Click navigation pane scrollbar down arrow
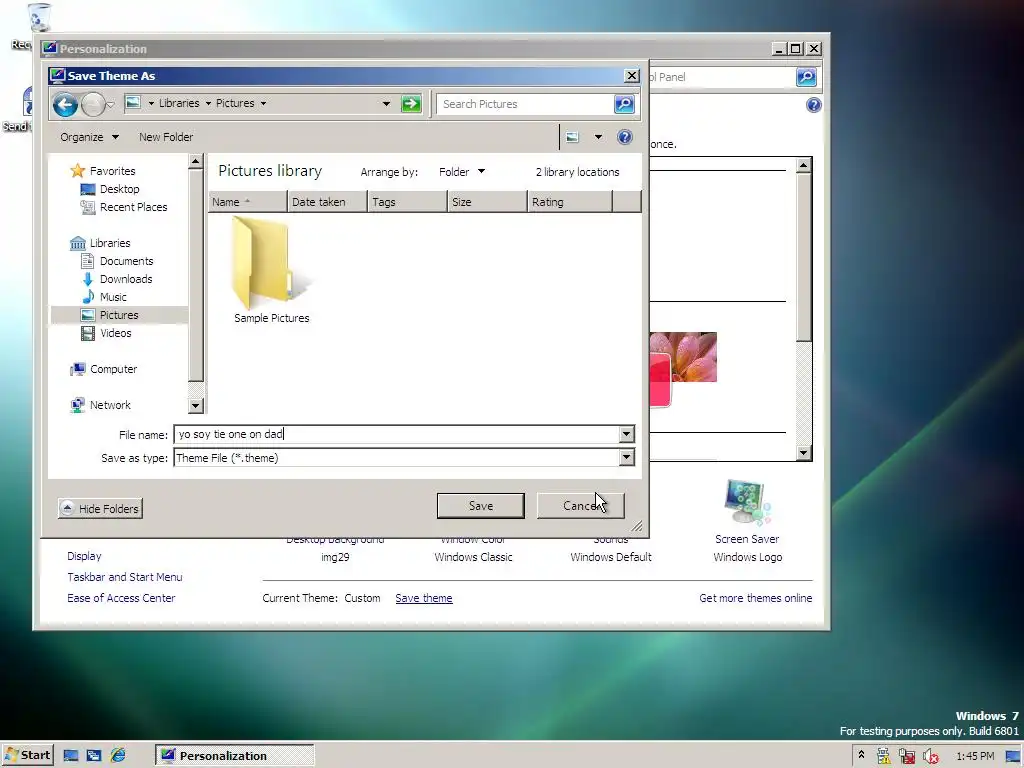This screenshot has height=768, width=1024. coord(195,406)
